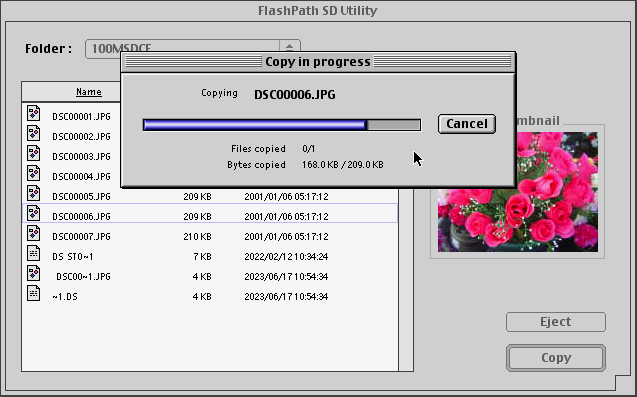Click the flower thumbnail preview
The width and height of the screenshot is (637, 397).
click(x=518, y=192)
